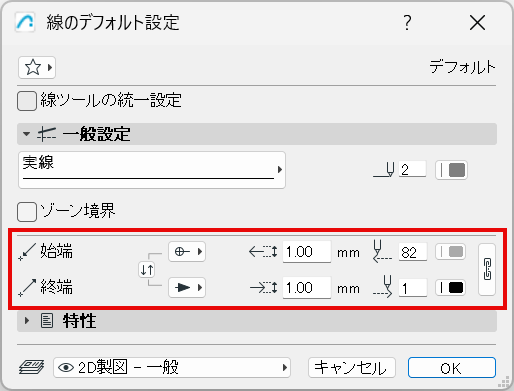Click the line pen weight icon

384,170
